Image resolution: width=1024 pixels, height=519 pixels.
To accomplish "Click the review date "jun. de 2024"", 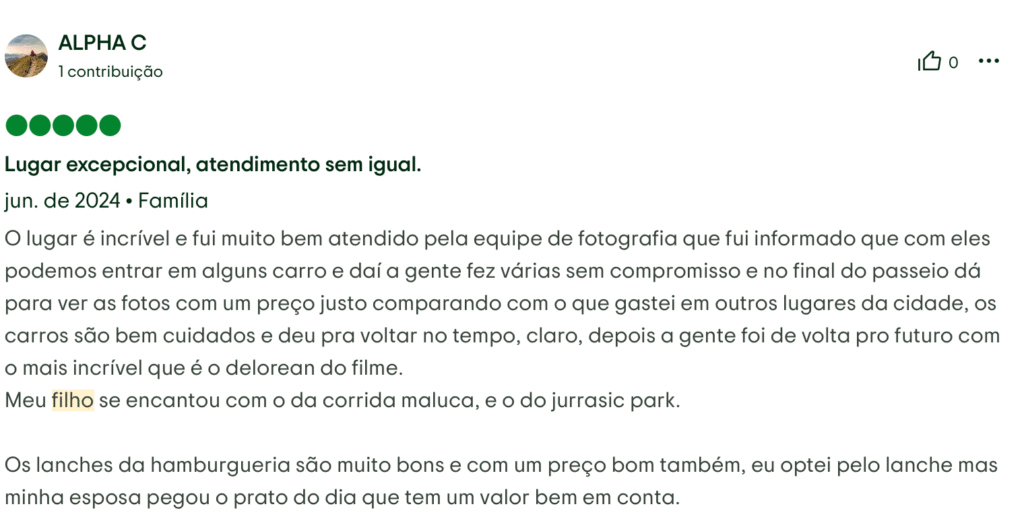I will pos(62,201).
